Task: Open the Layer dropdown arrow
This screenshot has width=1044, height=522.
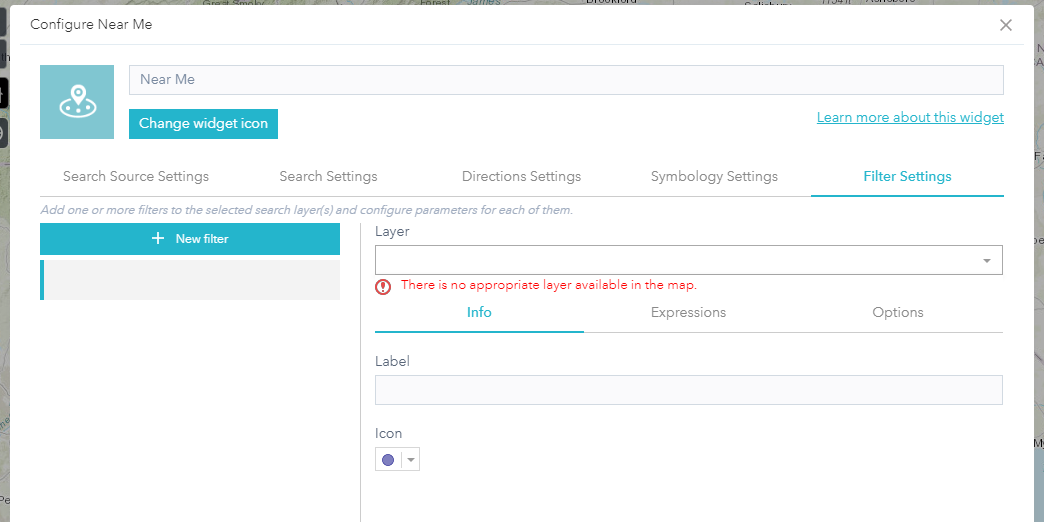Action: pos(987,260)
